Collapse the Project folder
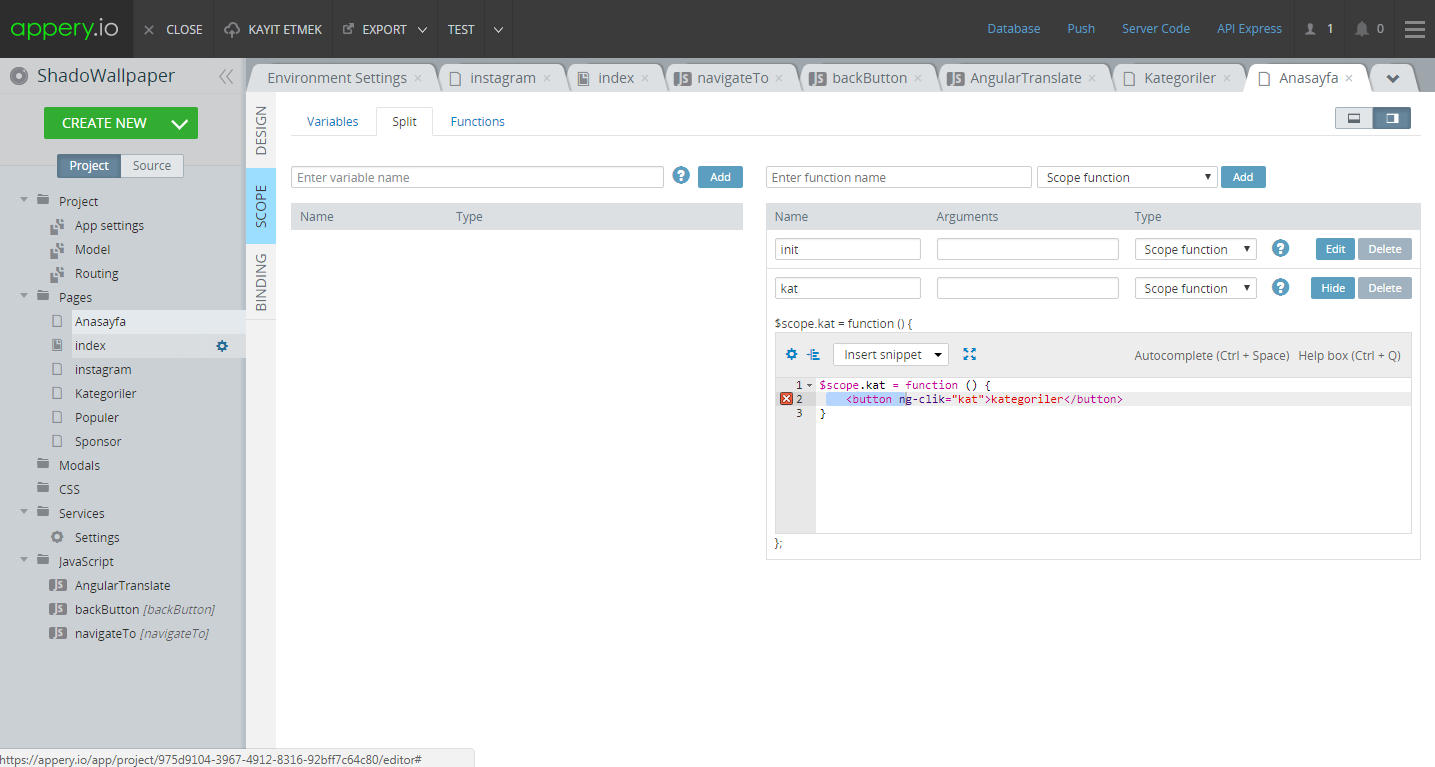The image size is (1435, 767). 23,201
